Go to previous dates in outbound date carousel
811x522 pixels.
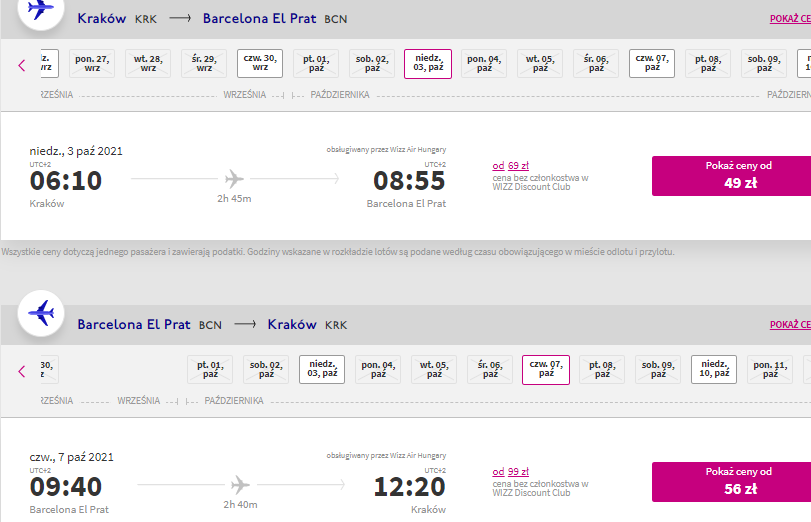[22, 65]
